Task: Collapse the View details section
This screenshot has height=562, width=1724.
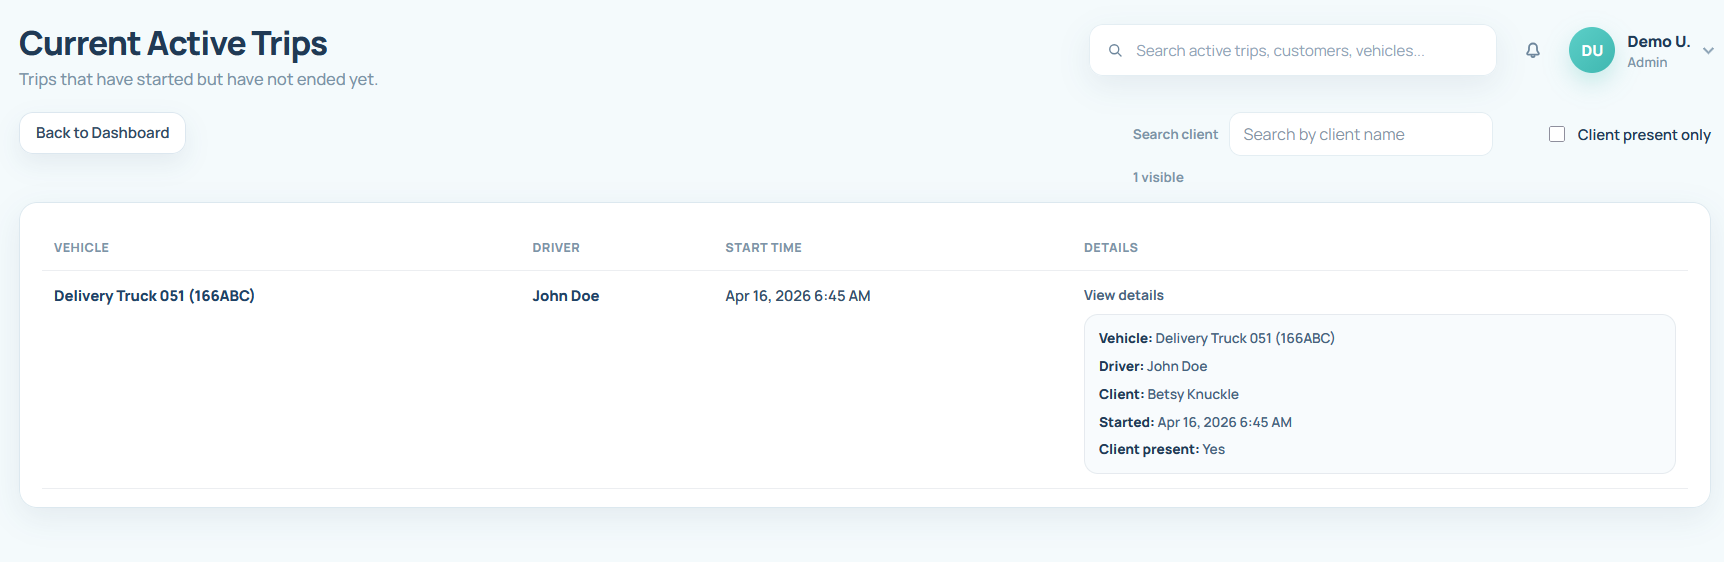Action: [x=1123, y=295]
